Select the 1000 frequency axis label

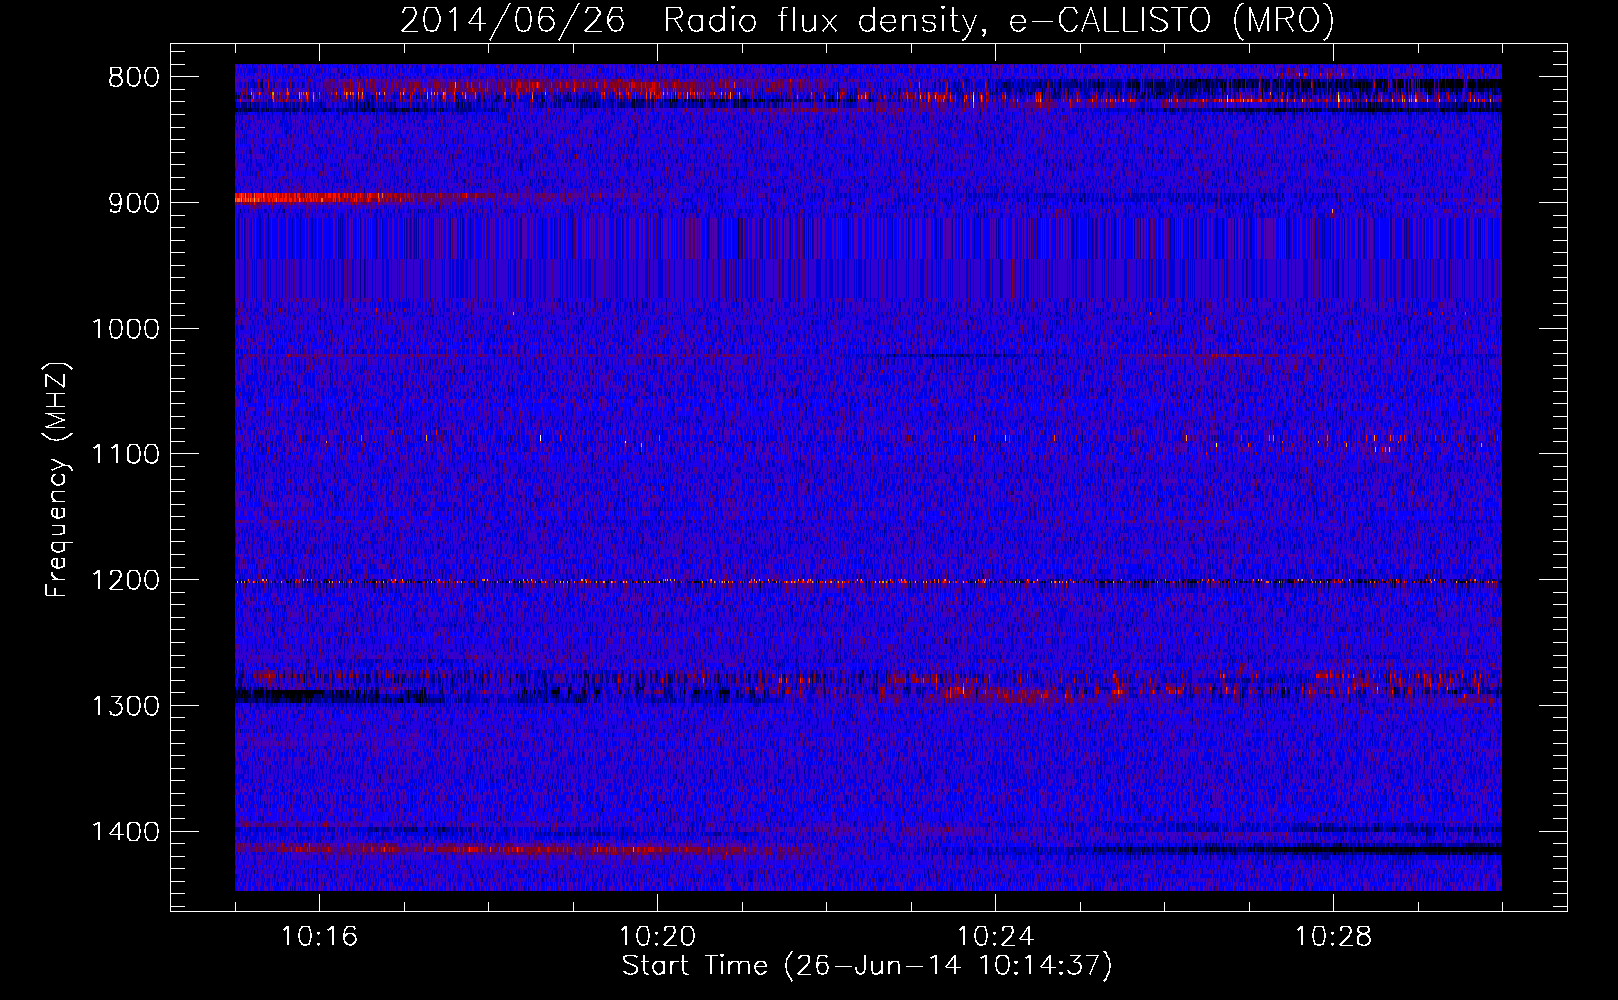[x=125, y=329]
